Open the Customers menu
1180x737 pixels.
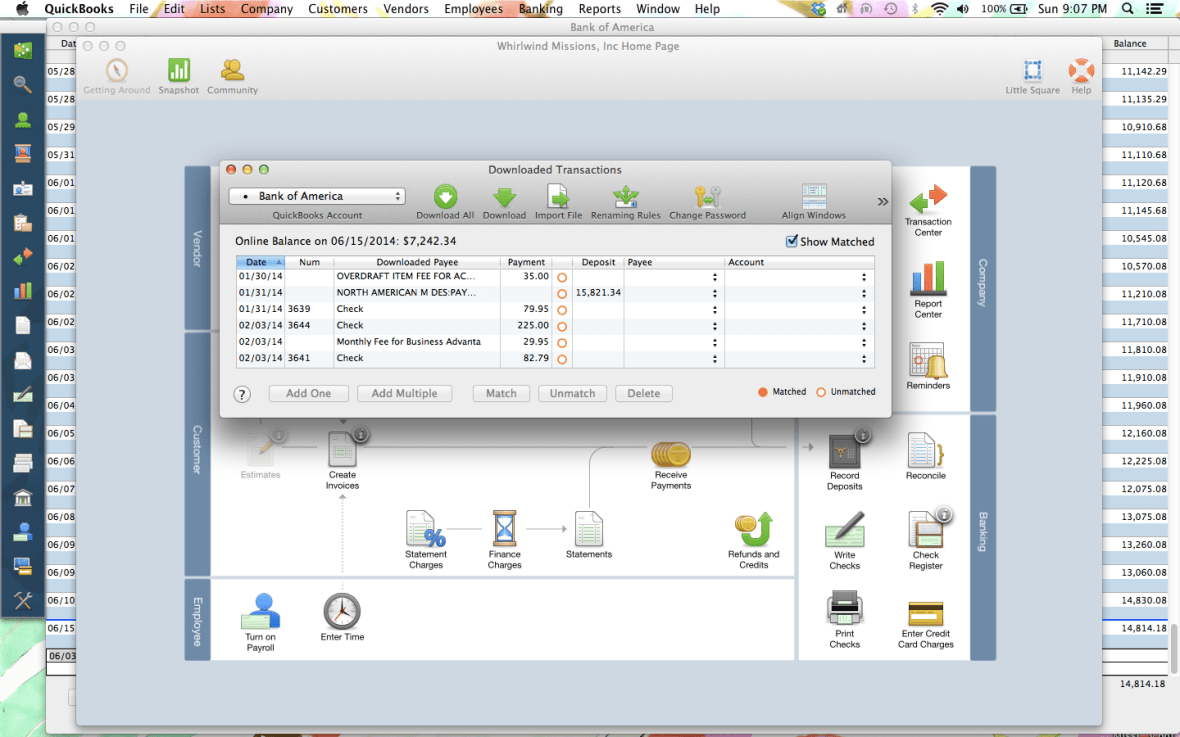337,8
